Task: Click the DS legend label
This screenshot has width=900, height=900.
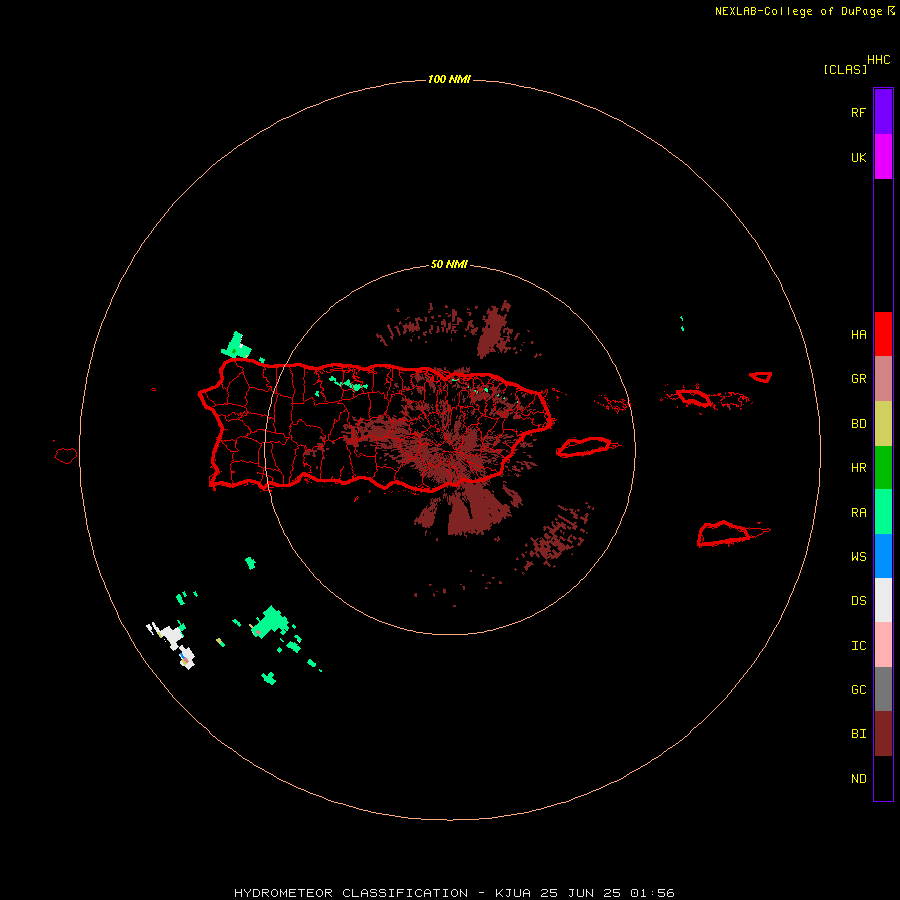Action: click(858, 601)
